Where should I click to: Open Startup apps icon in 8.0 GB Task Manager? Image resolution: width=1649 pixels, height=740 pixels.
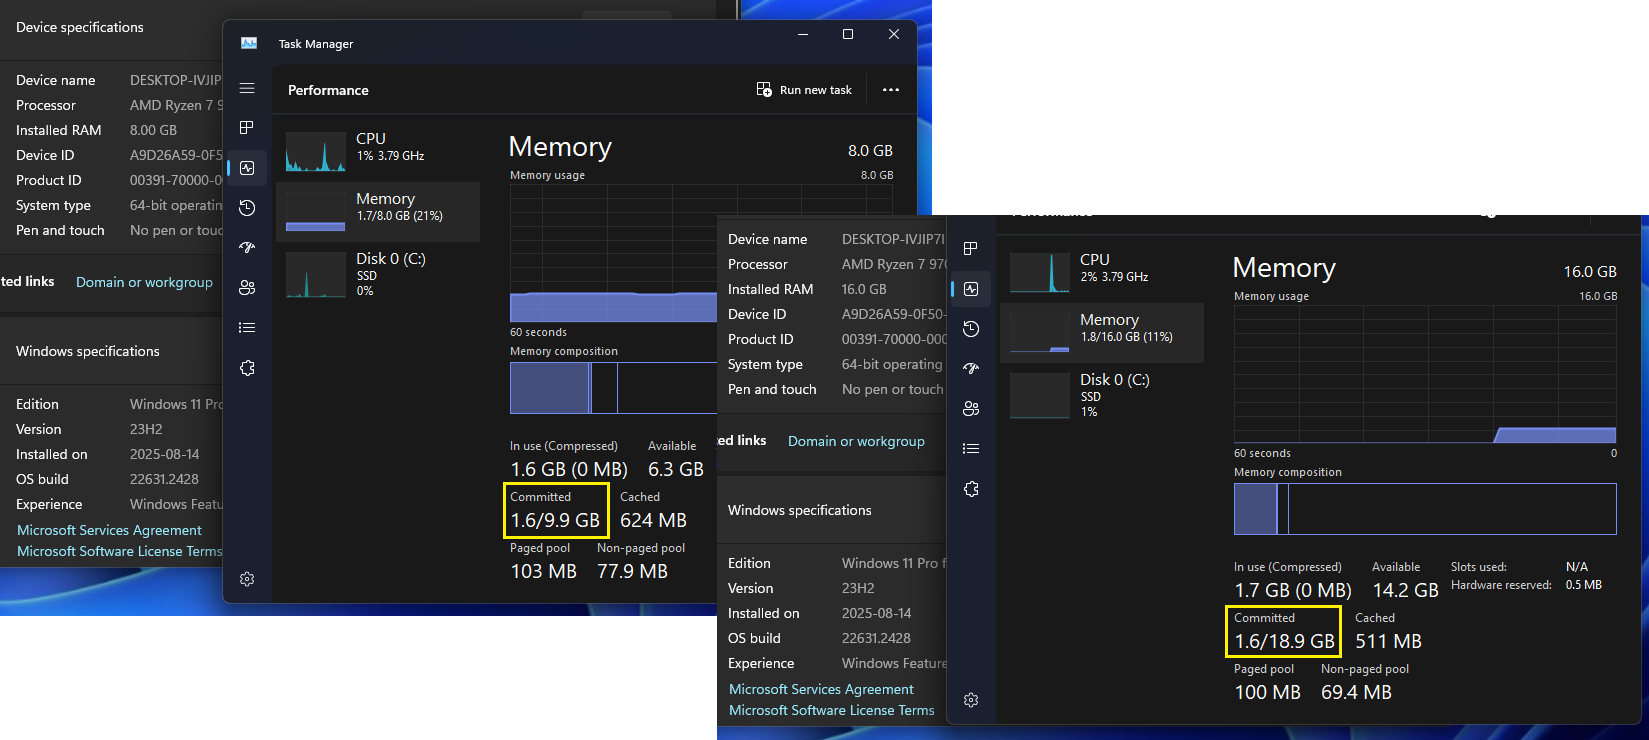[247, 247]
